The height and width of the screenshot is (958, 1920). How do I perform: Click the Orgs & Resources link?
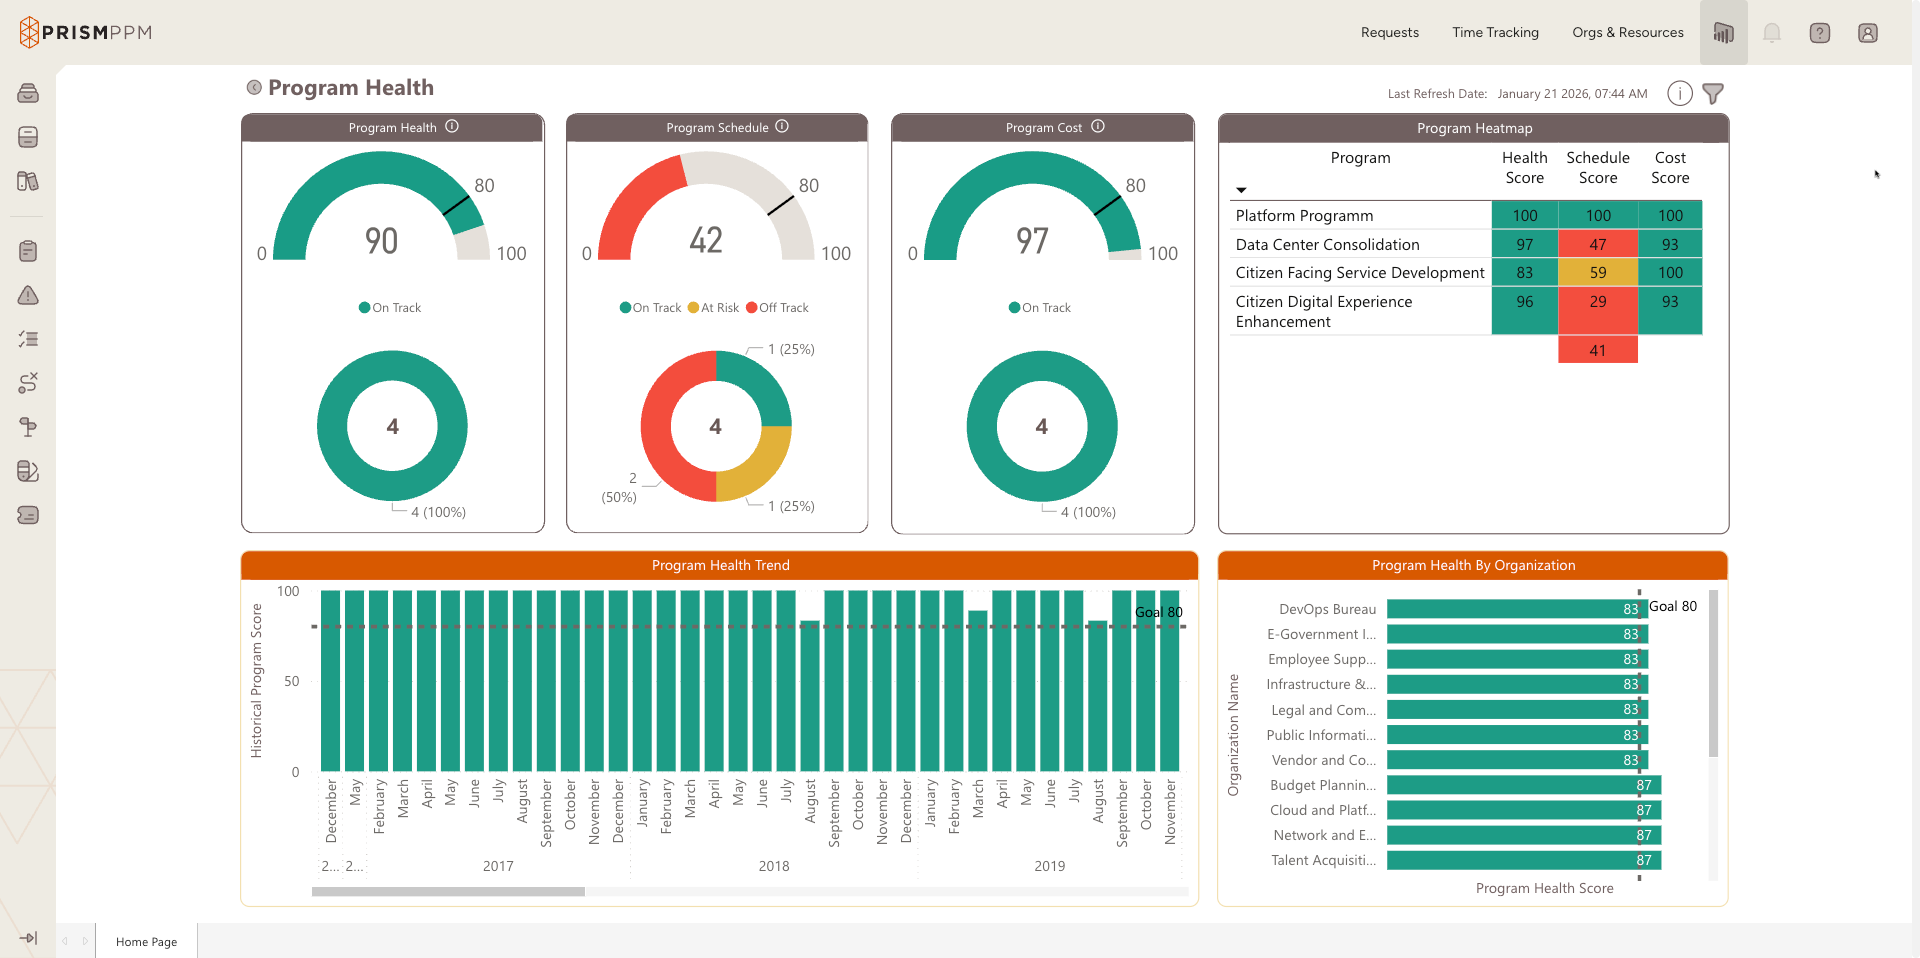tap(1627, 32)
